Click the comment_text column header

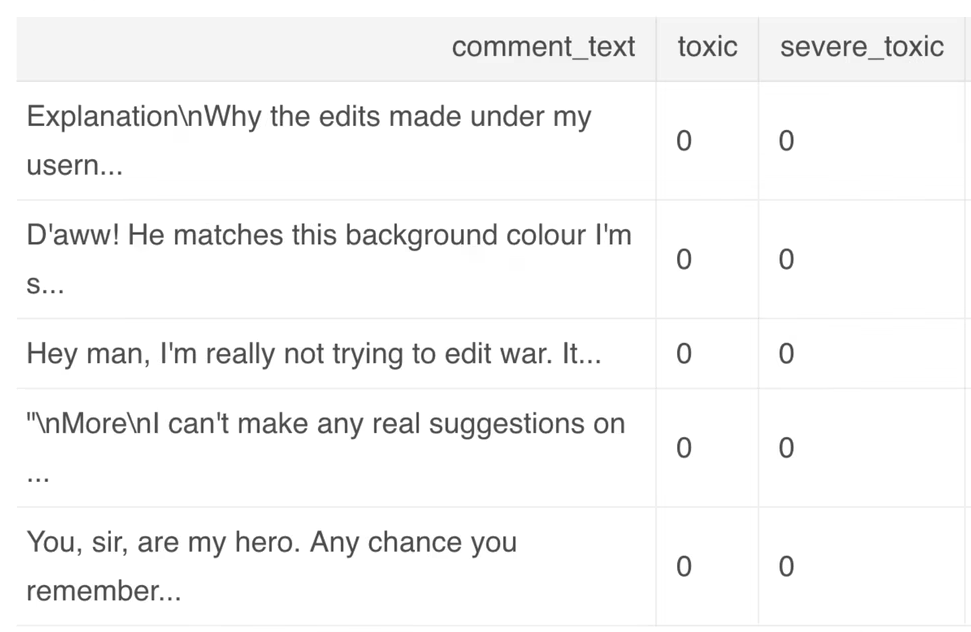point(543,47)
